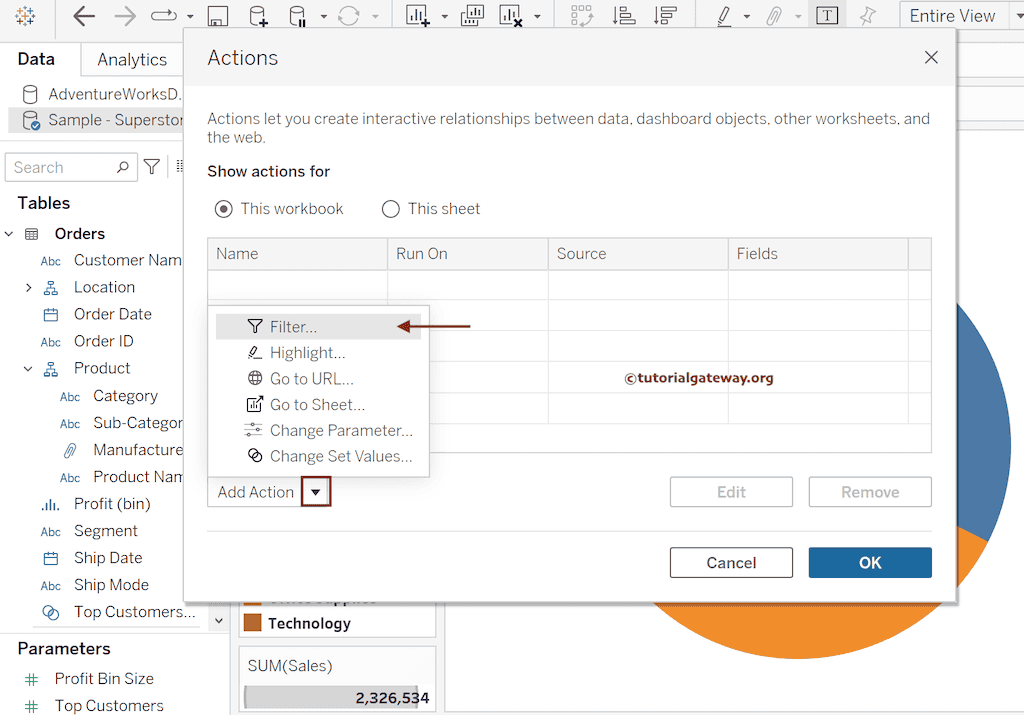Collapse the Product hierarchy
1024x715 pixels.
pos(28,368)
